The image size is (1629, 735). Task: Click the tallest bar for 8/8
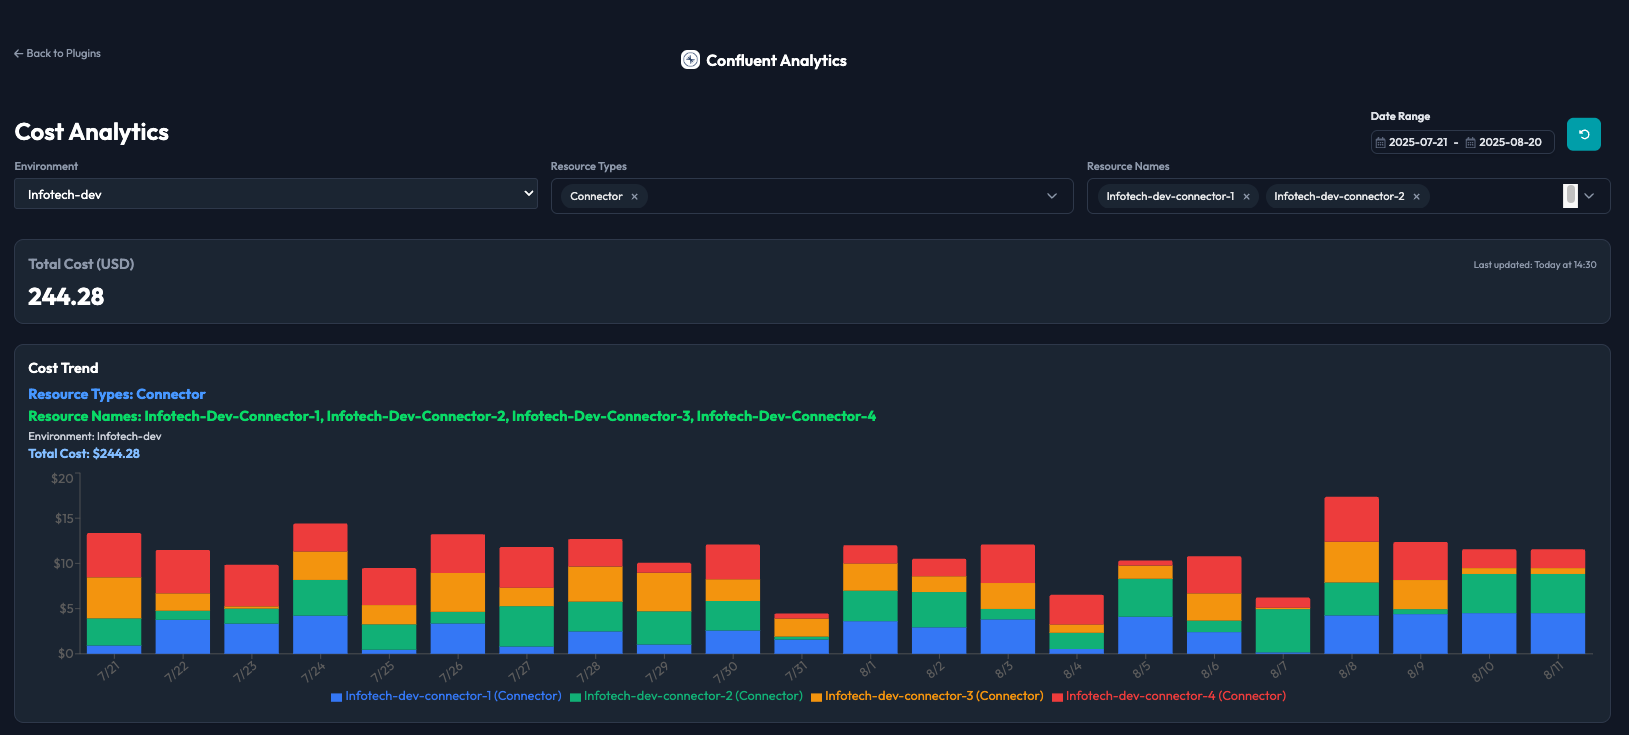[1351, 575]
